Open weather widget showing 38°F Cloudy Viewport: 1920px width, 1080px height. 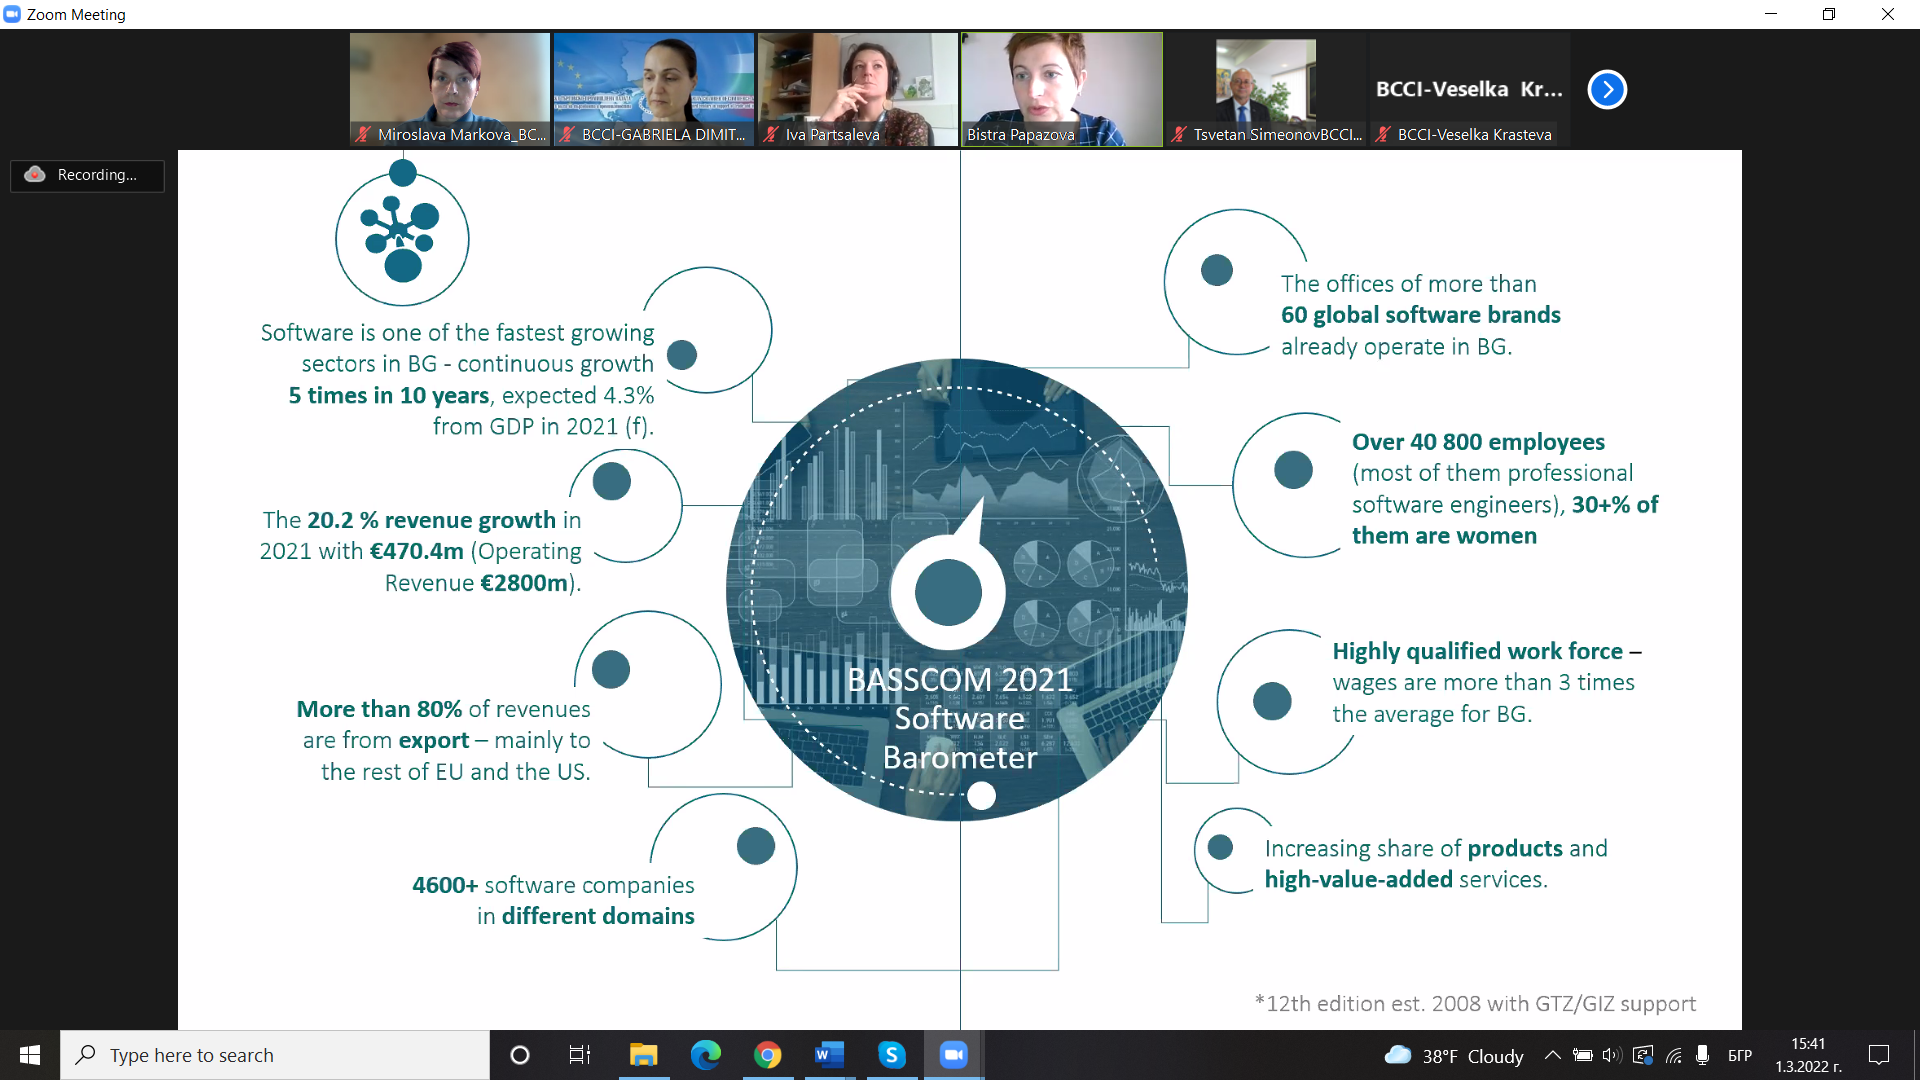coord(1454,1056)
